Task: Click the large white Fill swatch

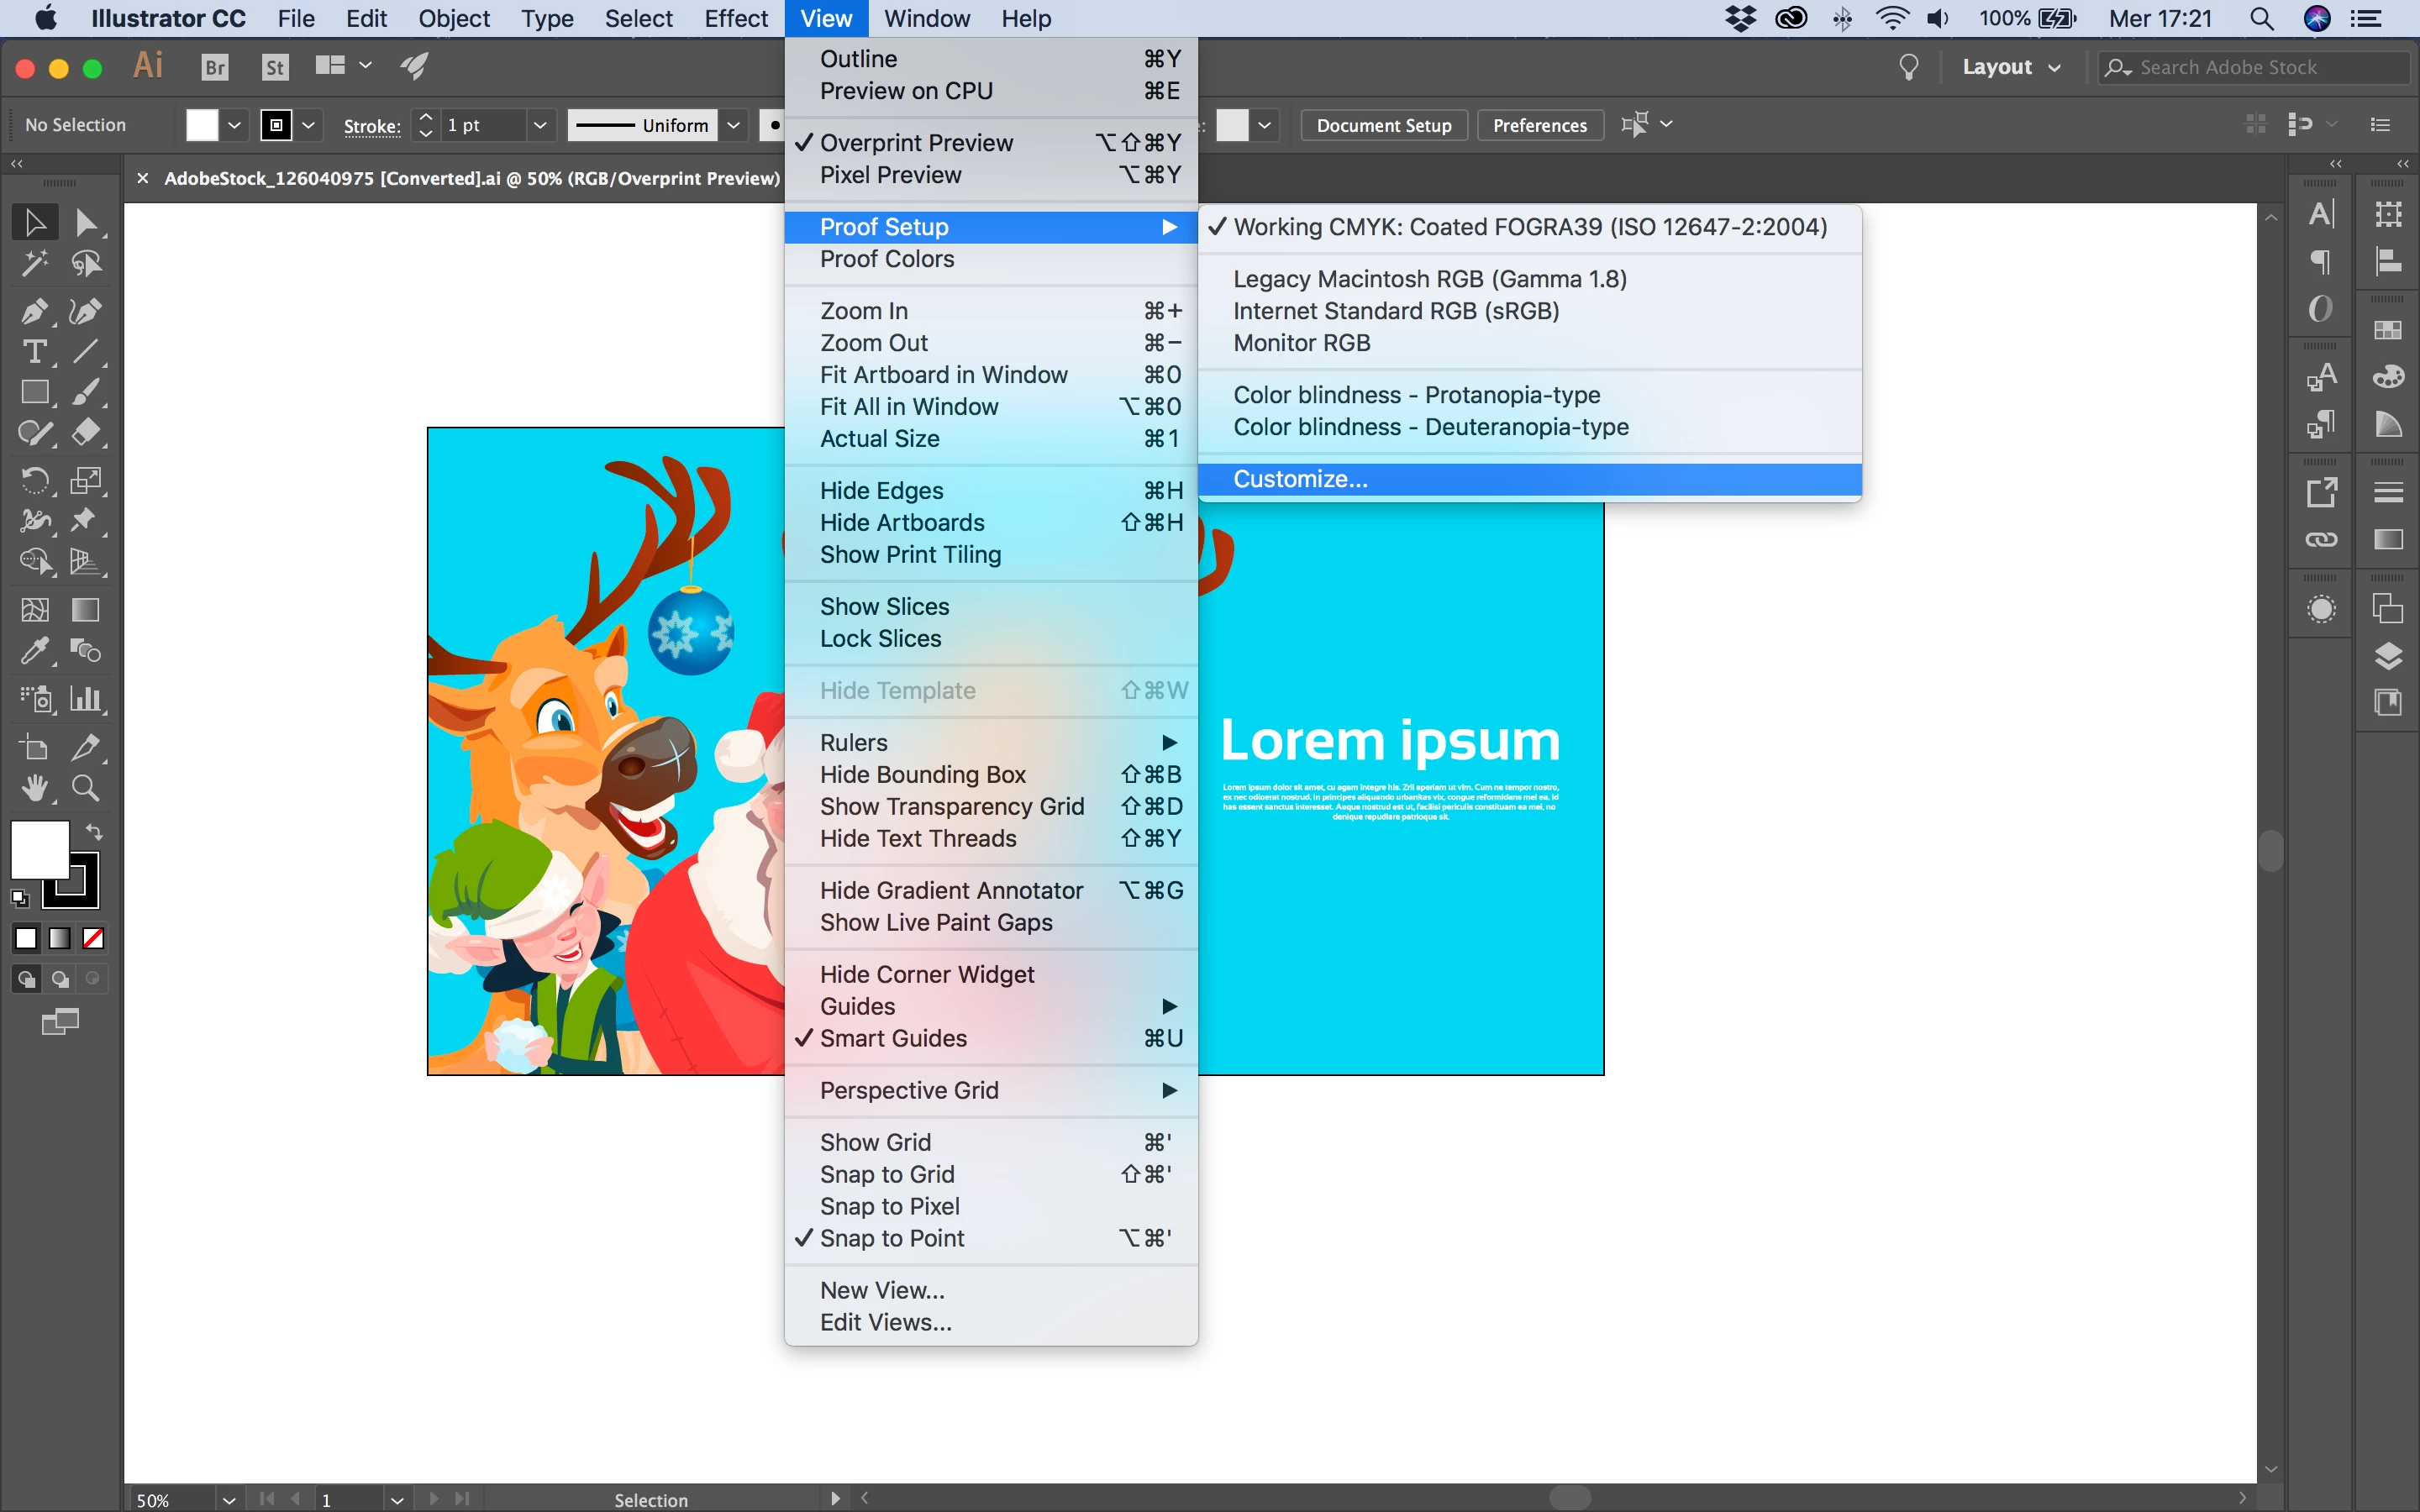Action: [x=38, y=848]
